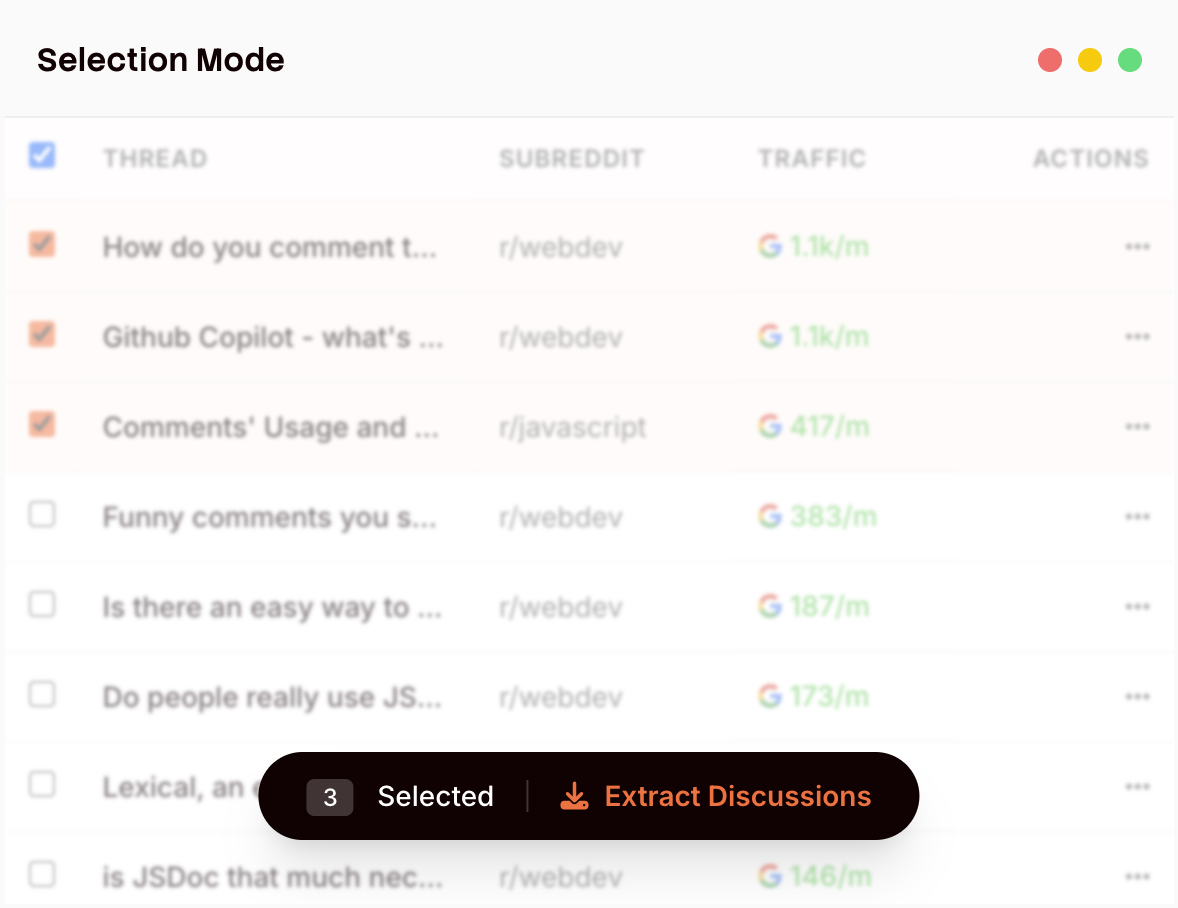Uncheck the select-all checkbox in the header
1178x908 pixels.
(43, 155)
